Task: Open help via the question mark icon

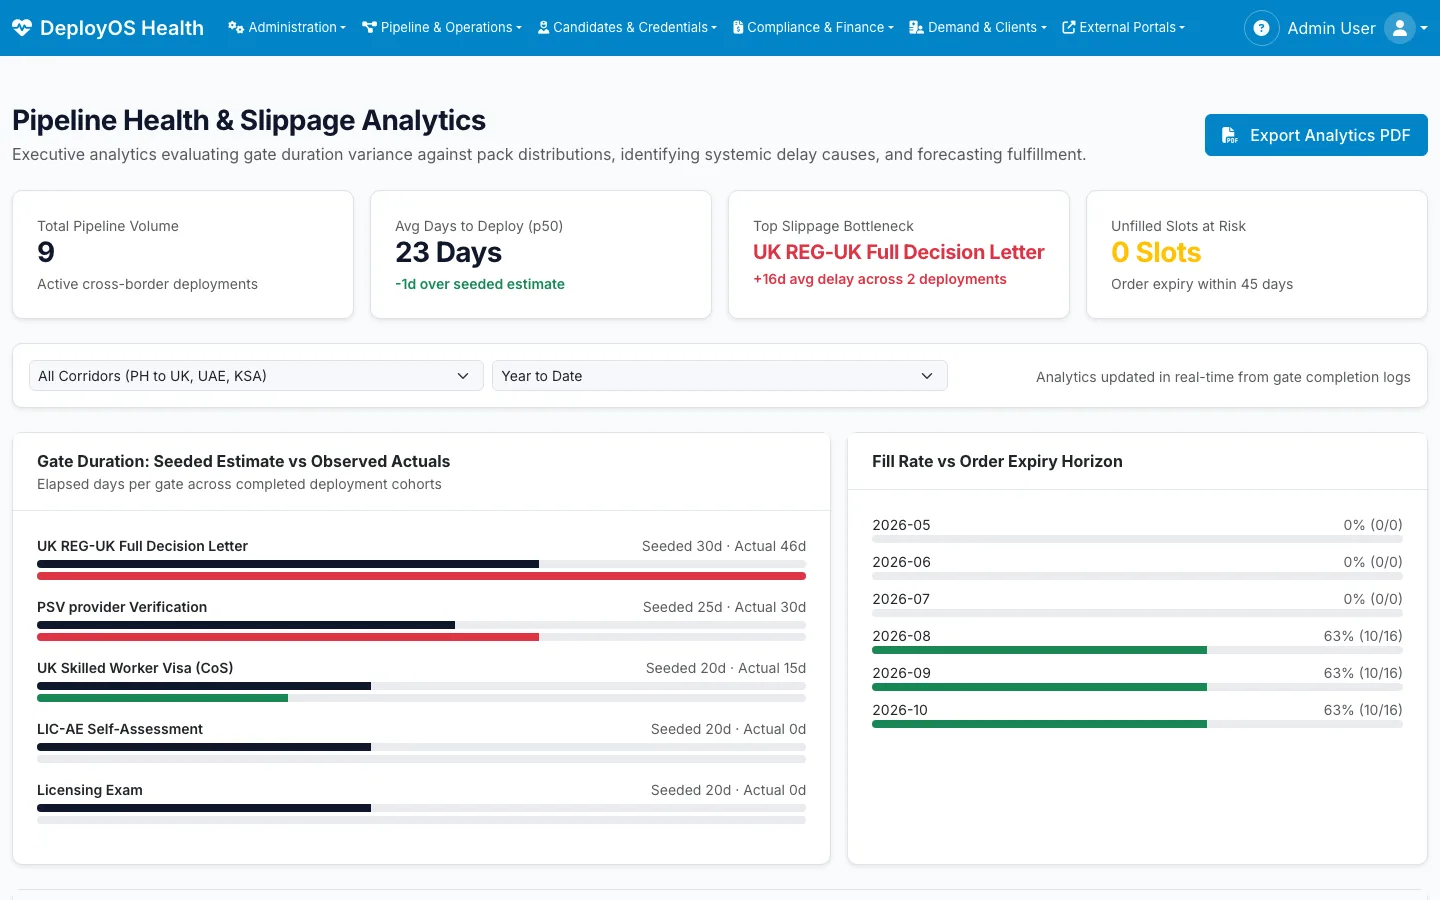Action: tap(1261, 28)
